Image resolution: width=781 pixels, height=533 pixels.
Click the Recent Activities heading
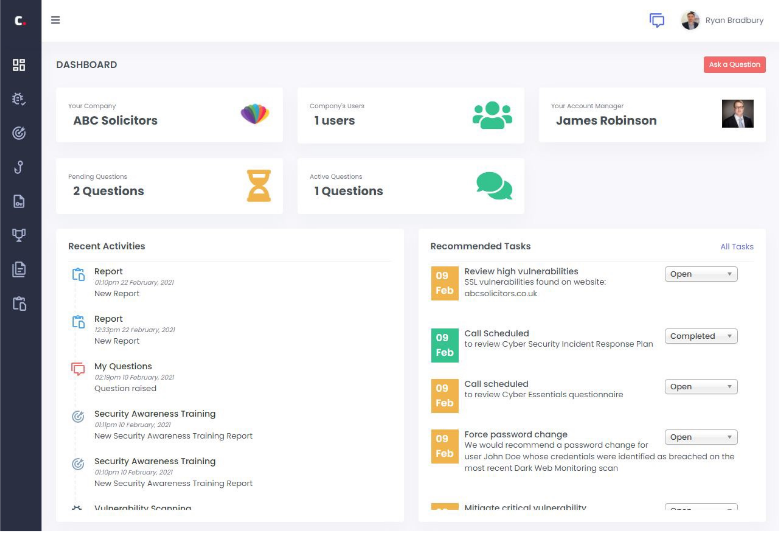click(107, 246)
